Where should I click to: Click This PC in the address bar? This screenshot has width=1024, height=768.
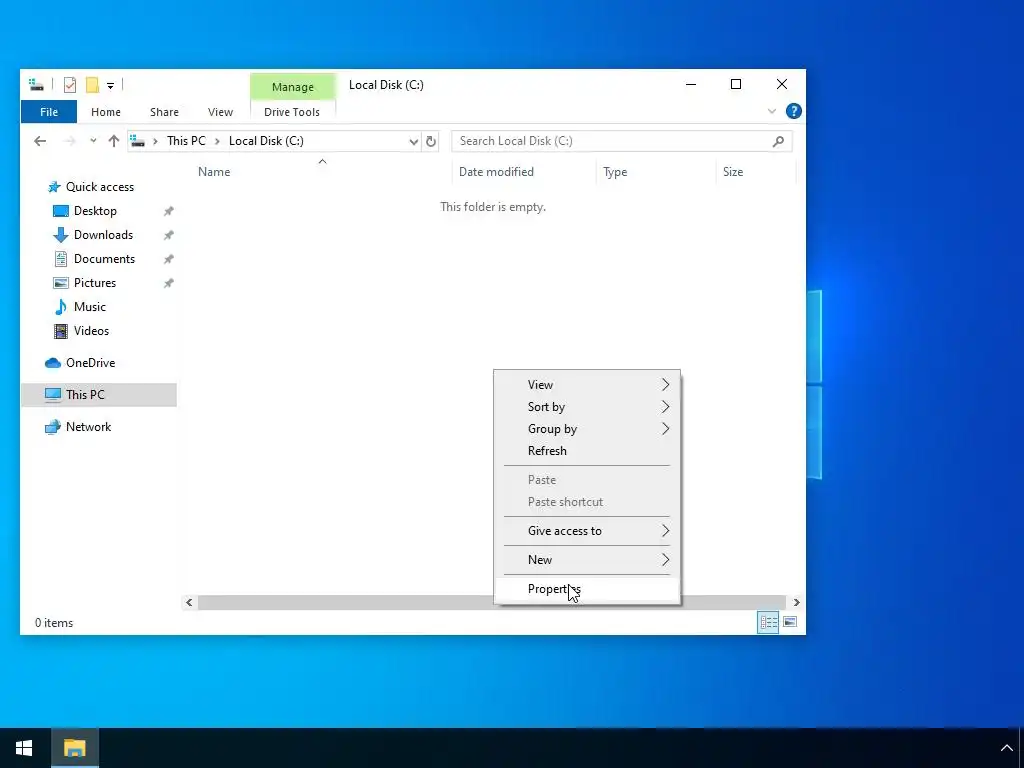pyautogui.click(x=186, y=141)
